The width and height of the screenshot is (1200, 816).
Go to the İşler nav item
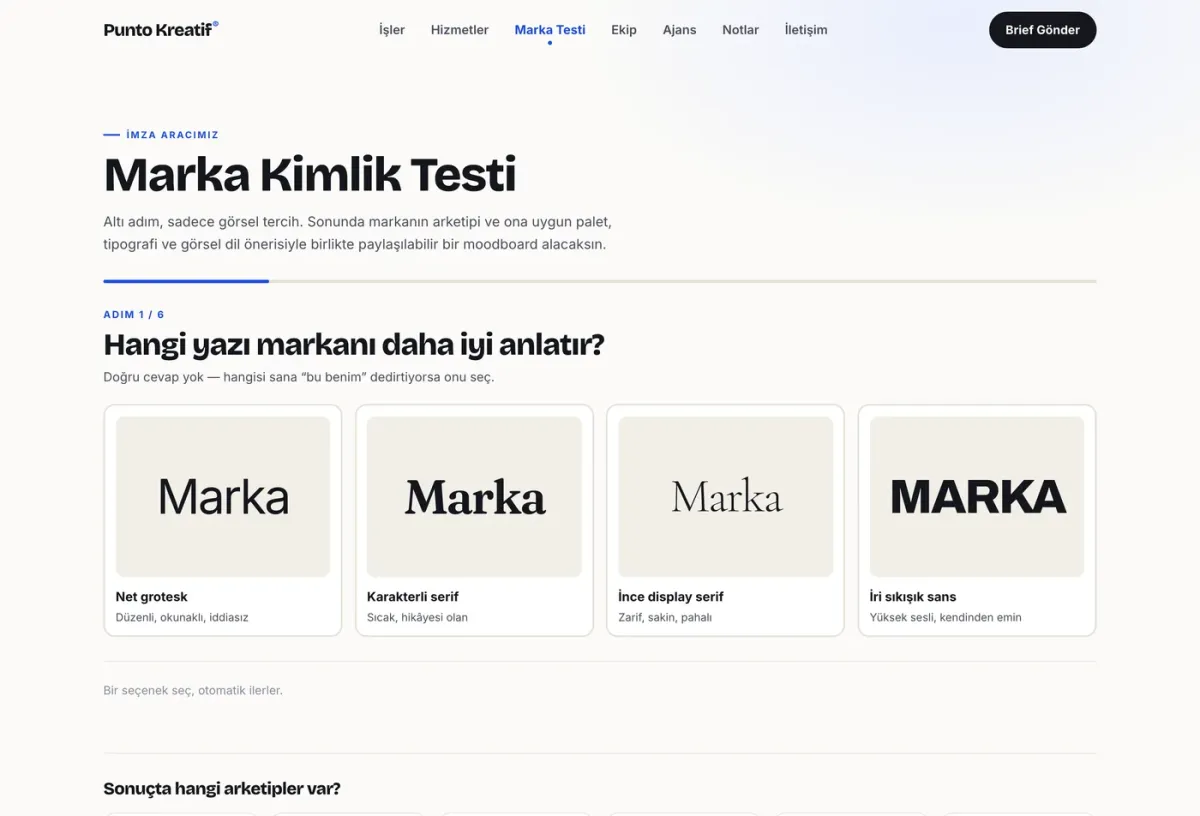tap(392, 30)
